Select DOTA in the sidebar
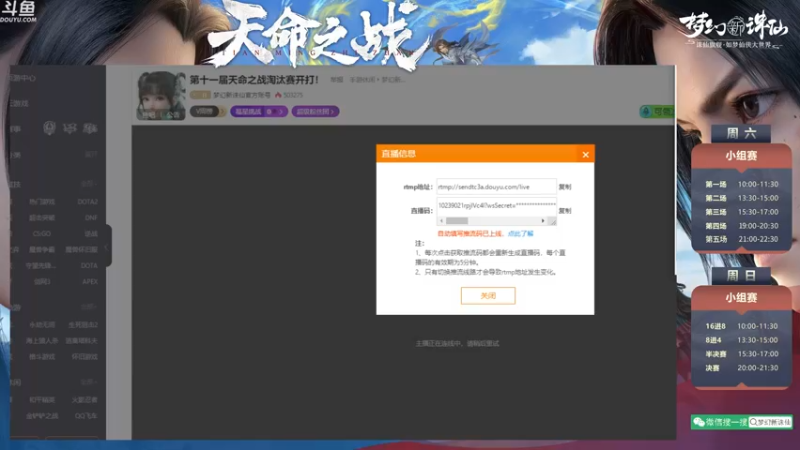Screen dimensions: 800x450 (x=89, y=266)
